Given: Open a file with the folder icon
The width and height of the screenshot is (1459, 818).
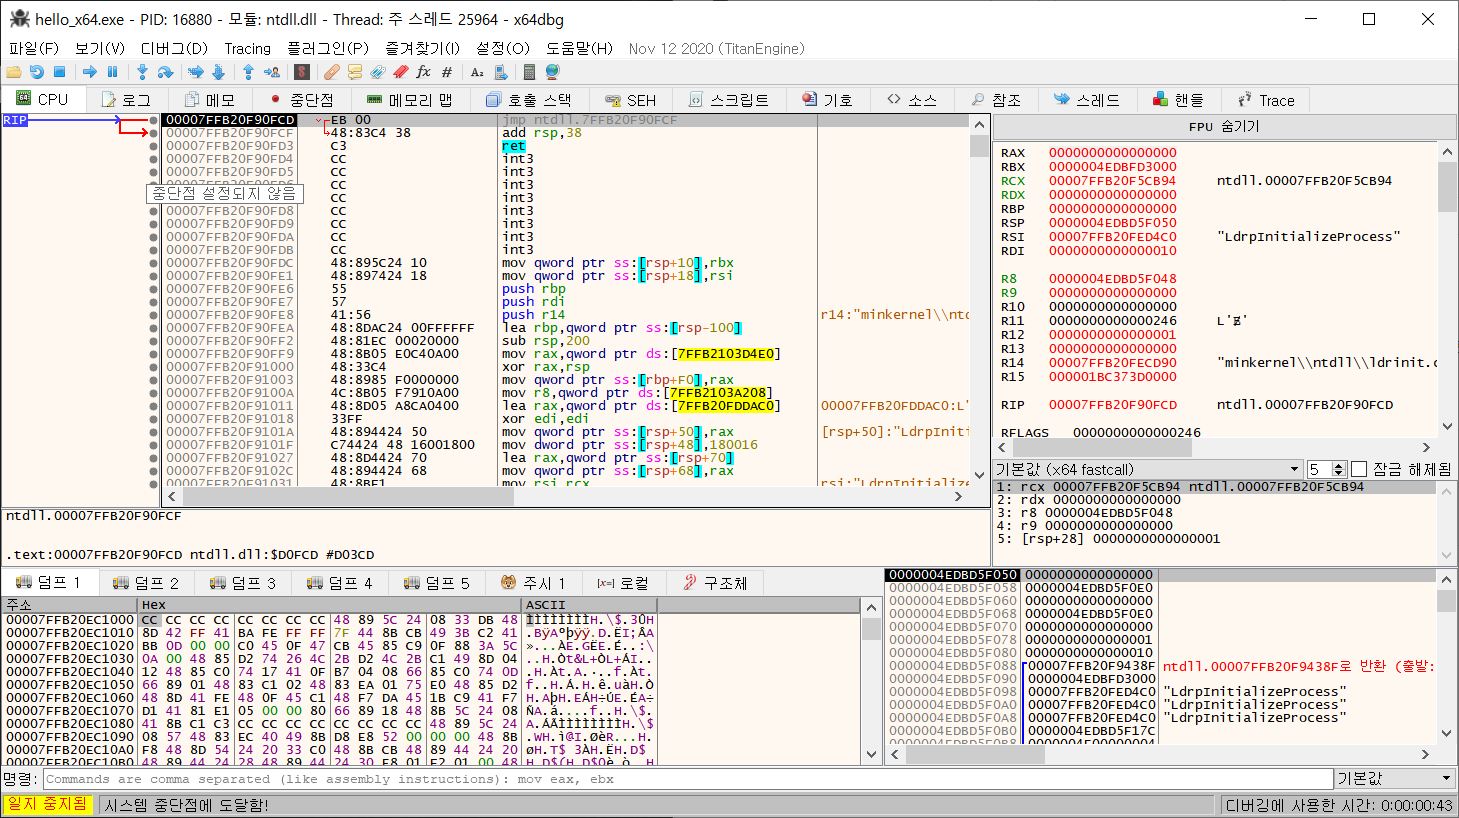Looking at the screenshot, I should point(14,72).
